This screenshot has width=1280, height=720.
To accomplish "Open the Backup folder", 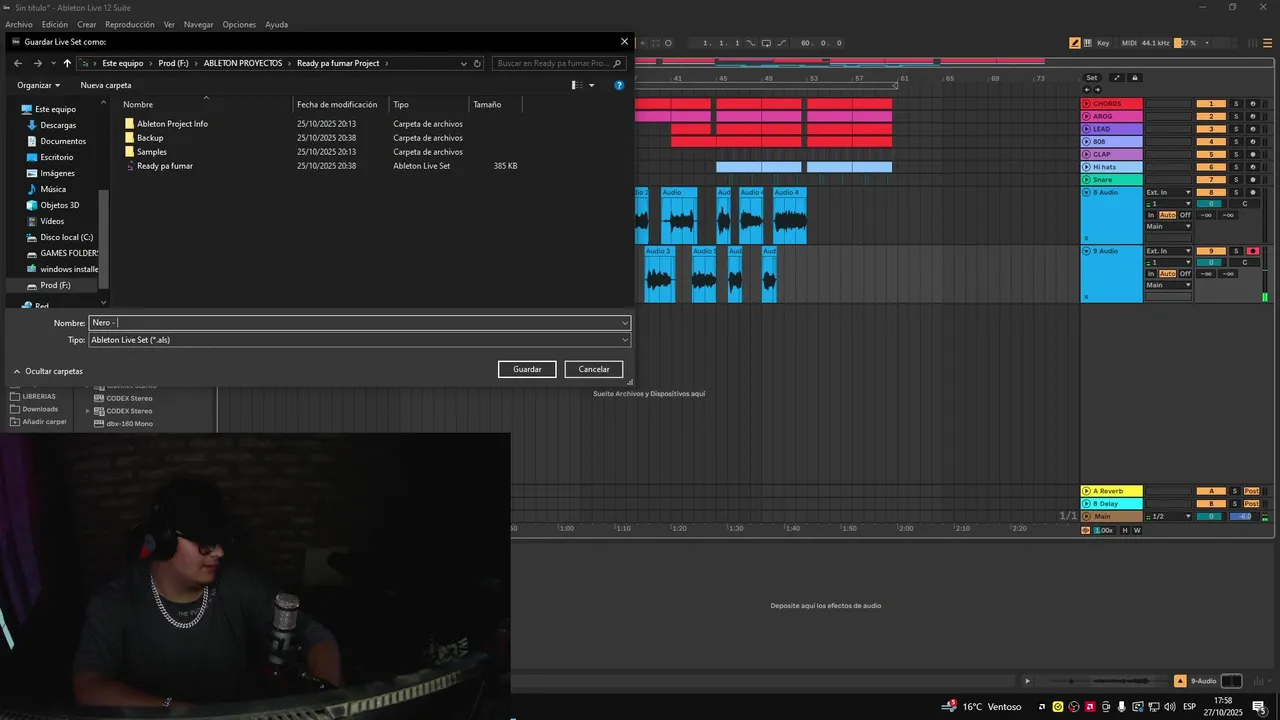I will (150, 138).
